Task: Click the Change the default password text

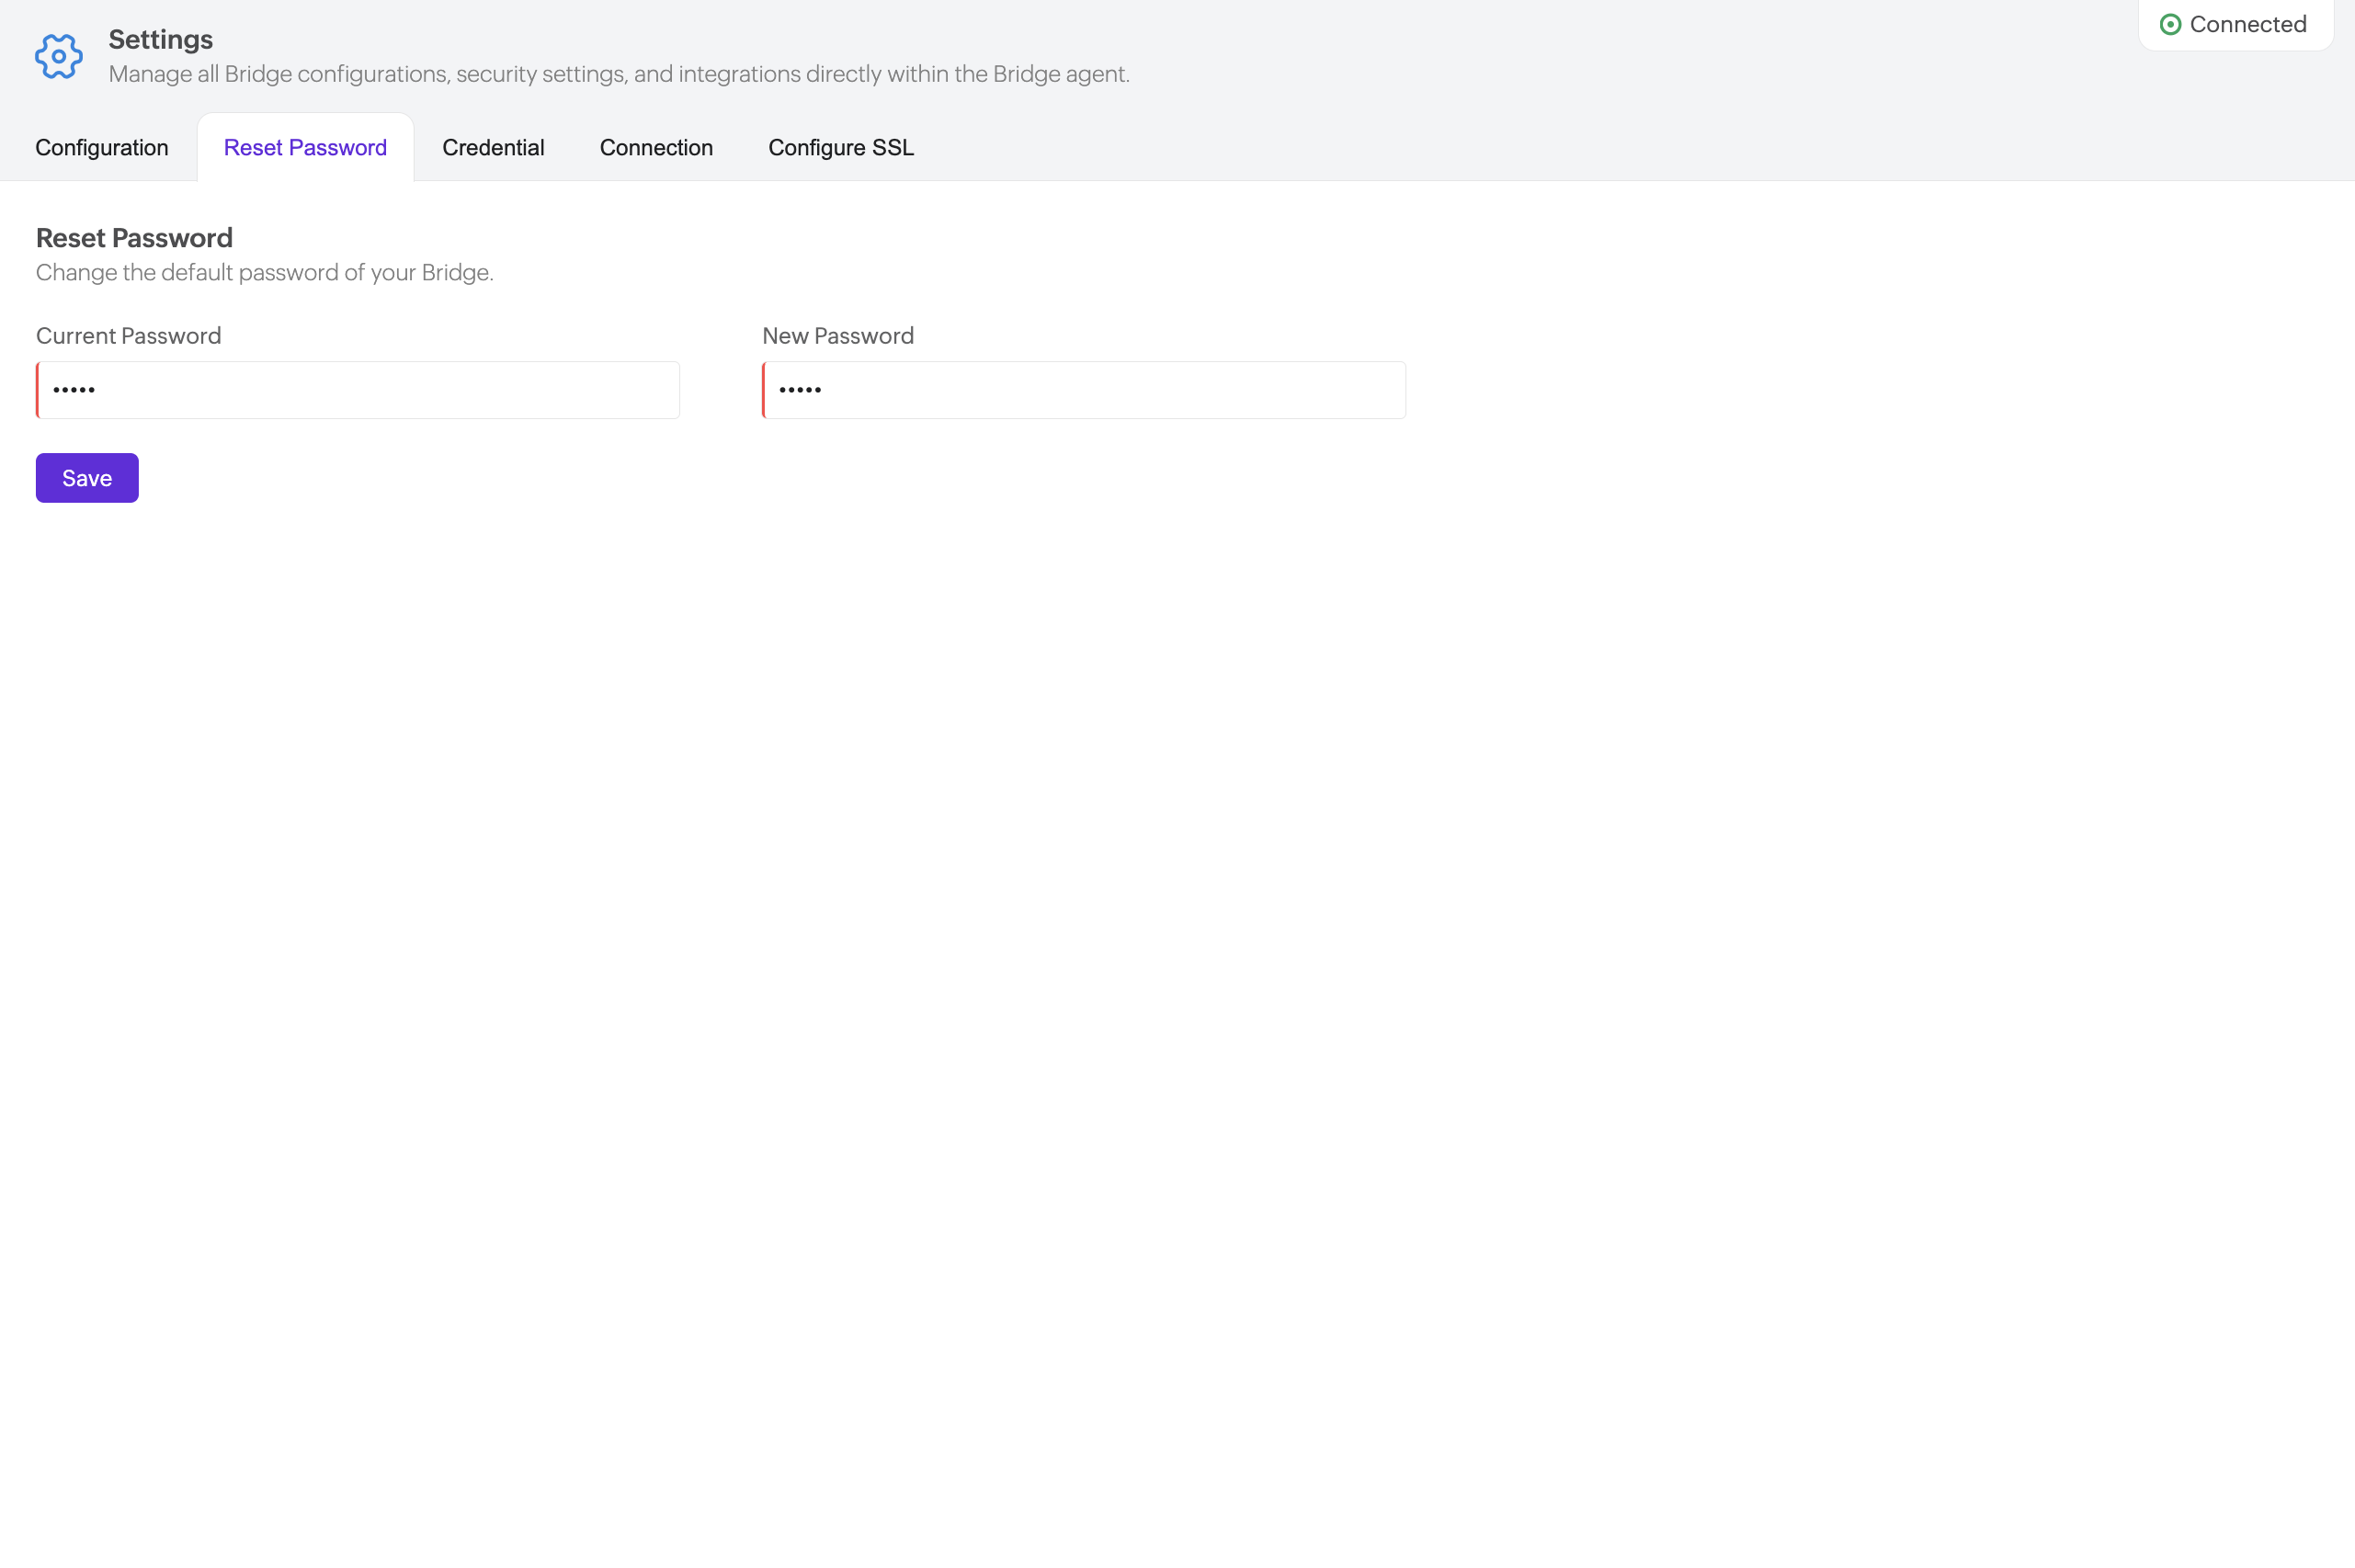Action: pyautogui.click(x=264, y=273)
